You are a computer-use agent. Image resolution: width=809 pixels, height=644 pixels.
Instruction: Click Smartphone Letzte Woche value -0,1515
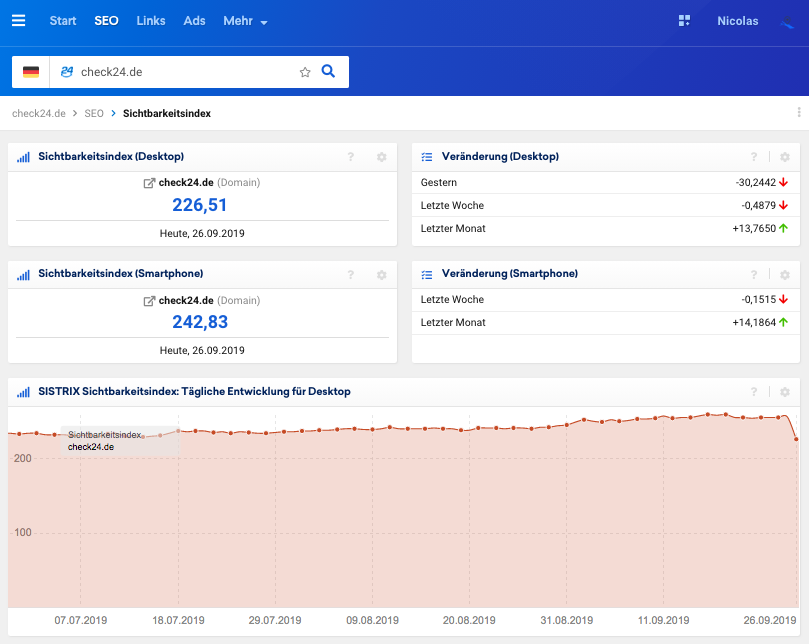pyautogui.click(x=758, y=299)
